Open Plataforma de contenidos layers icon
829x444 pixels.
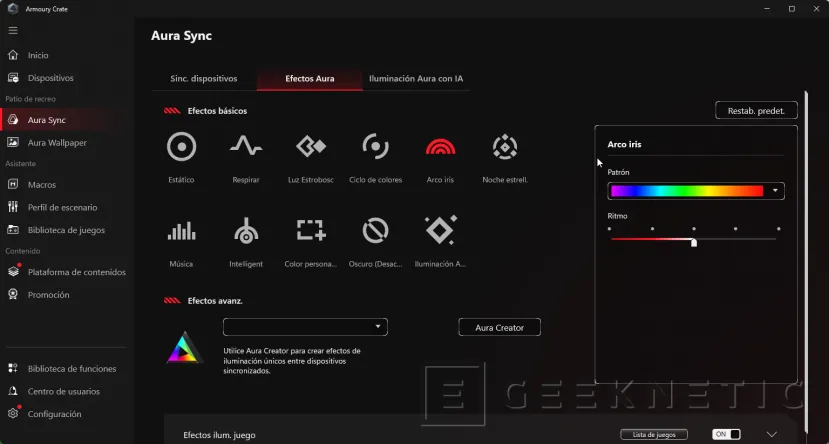click(13, 272)
